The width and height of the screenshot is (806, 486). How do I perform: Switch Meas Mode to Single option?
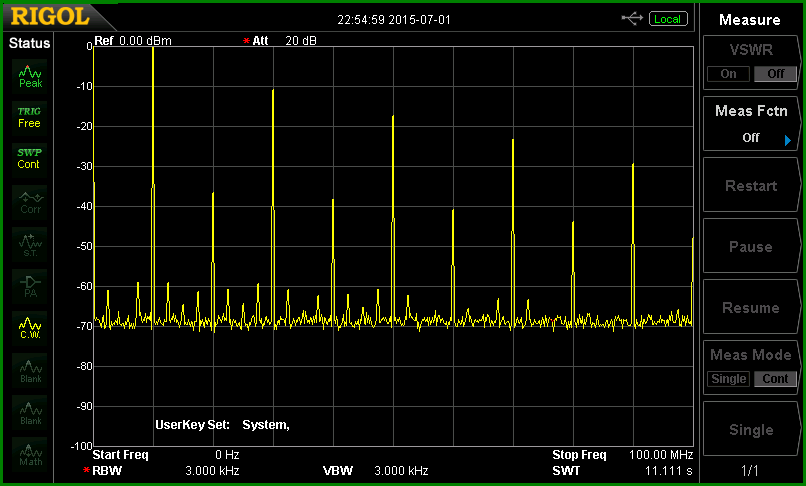pyautogui.click(x=728, y=379)
